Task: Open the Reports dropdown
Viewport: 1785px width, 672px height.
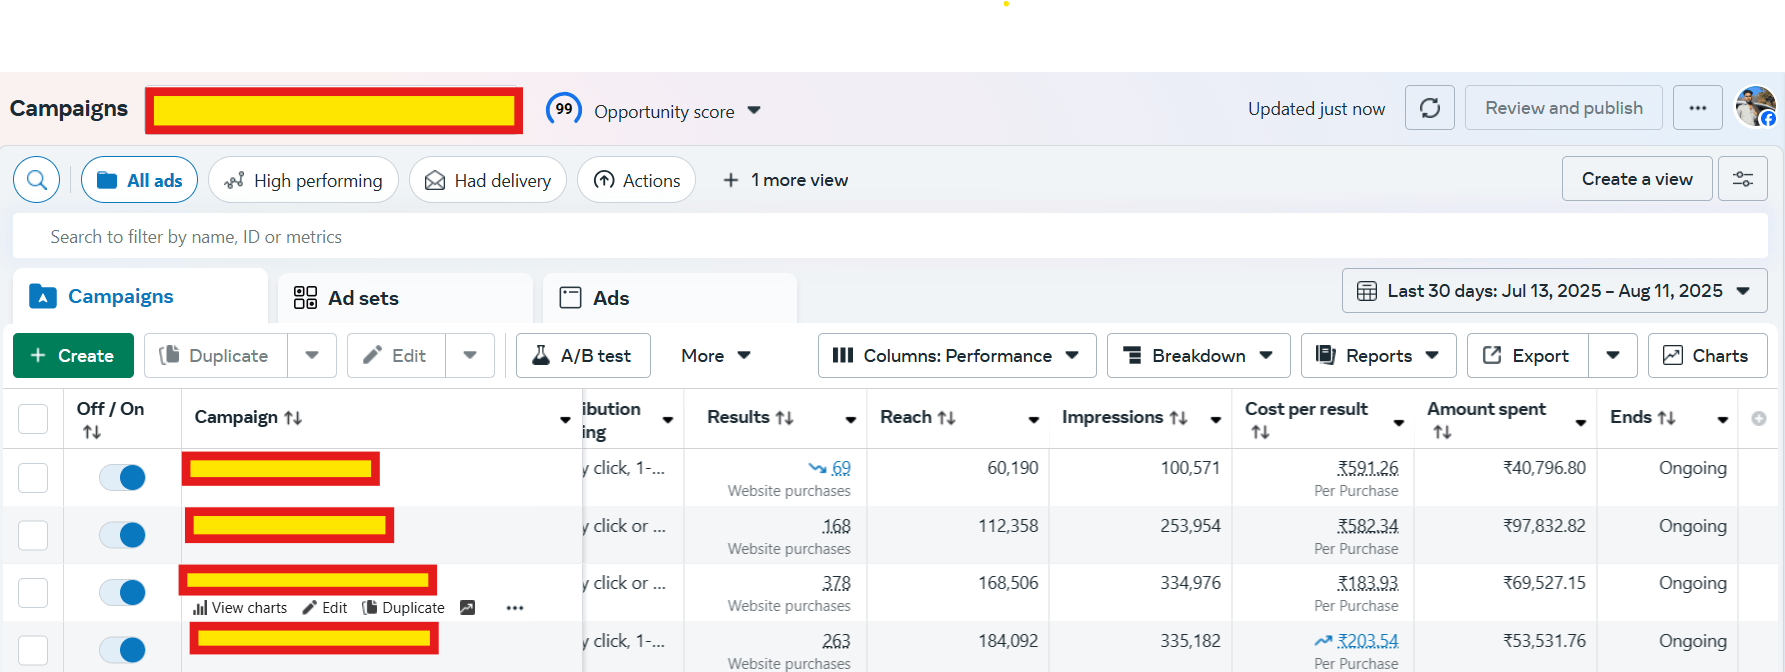Action: pos(1378,355)
